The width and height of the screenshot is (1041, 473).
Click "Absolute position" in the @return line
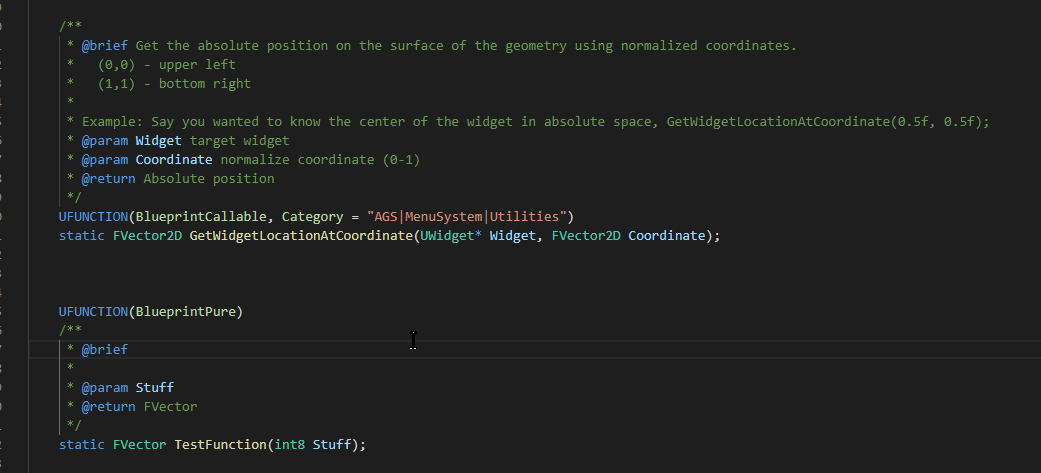click(x=208, y=179)
